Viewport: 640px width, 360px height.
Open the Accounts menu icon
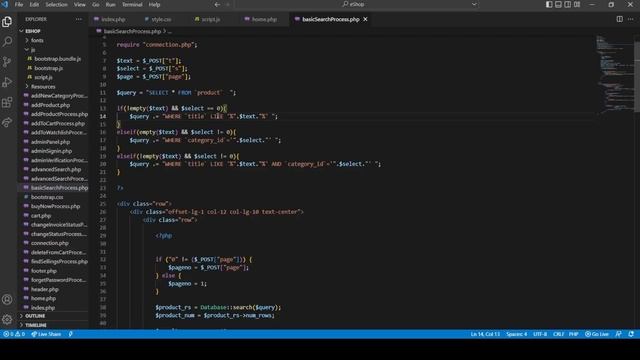pos(7,300)
